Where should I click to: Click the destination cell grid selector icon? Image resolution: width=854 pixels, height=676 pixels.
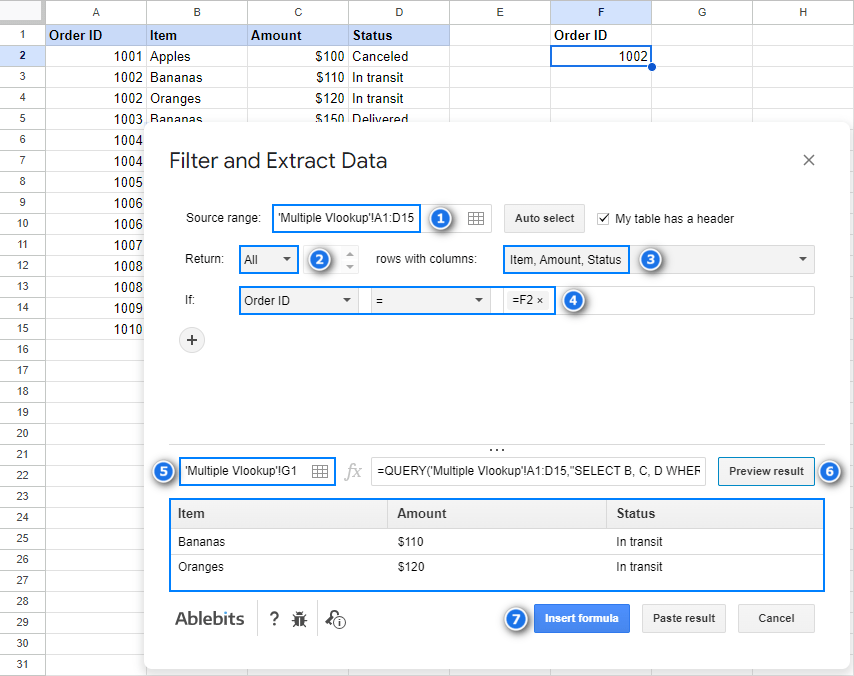pos(320,471)
